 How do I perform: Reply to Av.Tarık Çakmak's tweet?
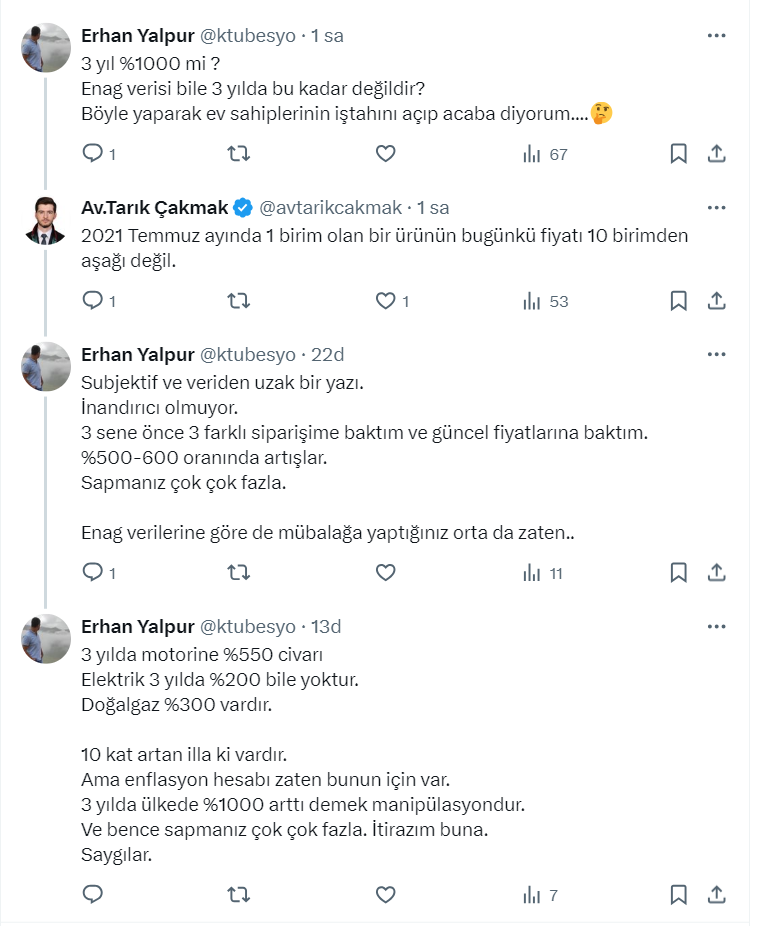click(92, 300)
